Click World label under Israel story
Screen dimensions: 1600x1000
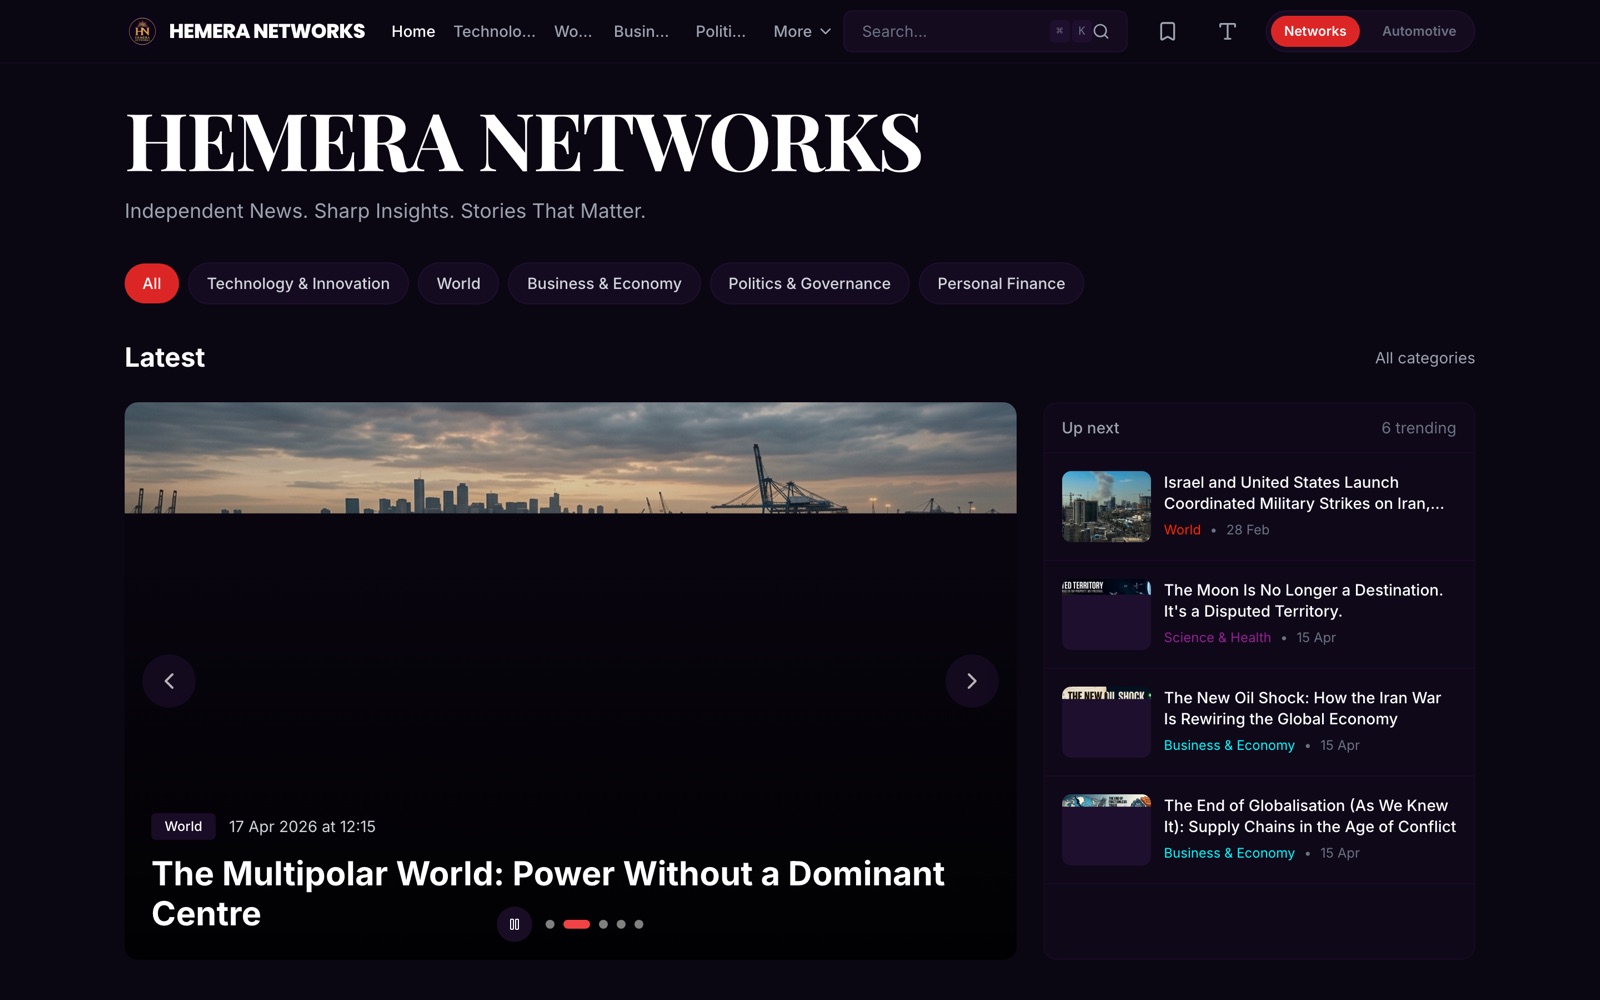pos(1182,530)
